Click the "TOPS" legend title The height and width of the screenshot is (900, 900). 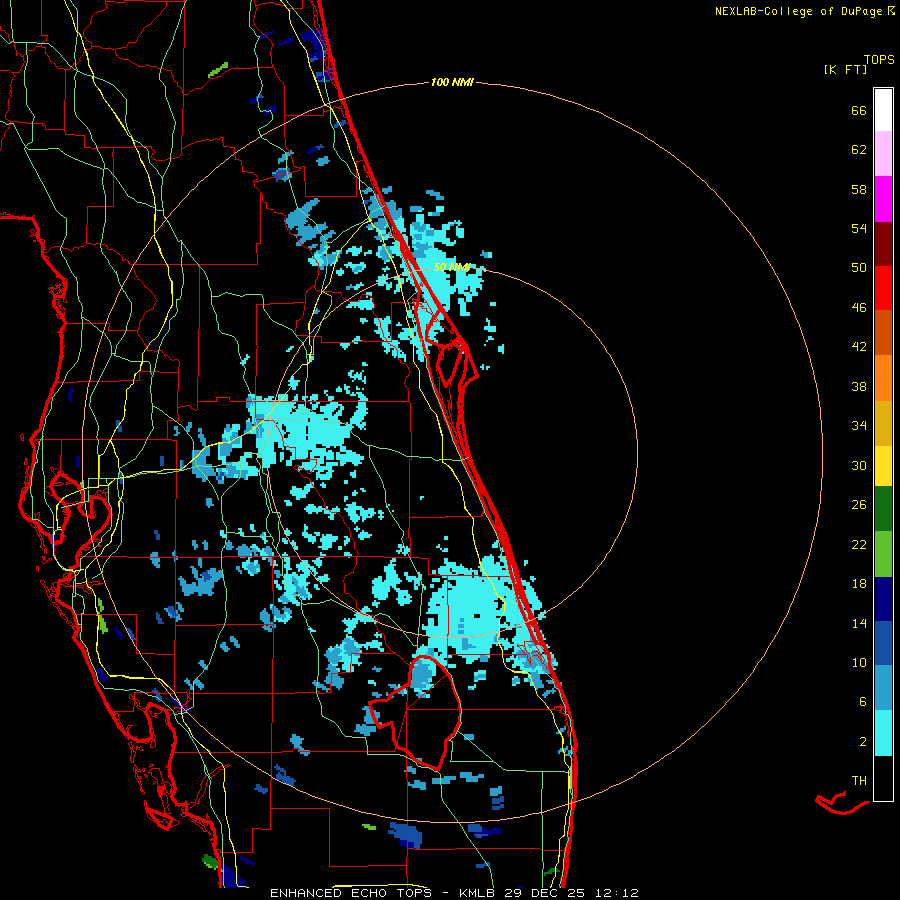(x=879, y=60)
